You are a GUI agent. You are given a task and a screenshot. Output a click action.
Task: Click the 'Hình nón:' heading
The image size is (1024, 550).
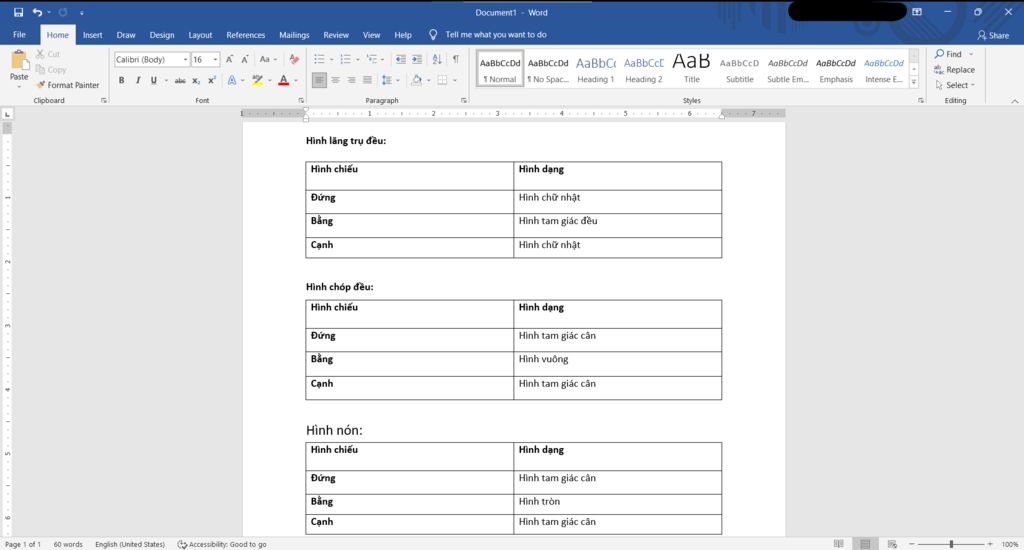(x=334, y=430)
